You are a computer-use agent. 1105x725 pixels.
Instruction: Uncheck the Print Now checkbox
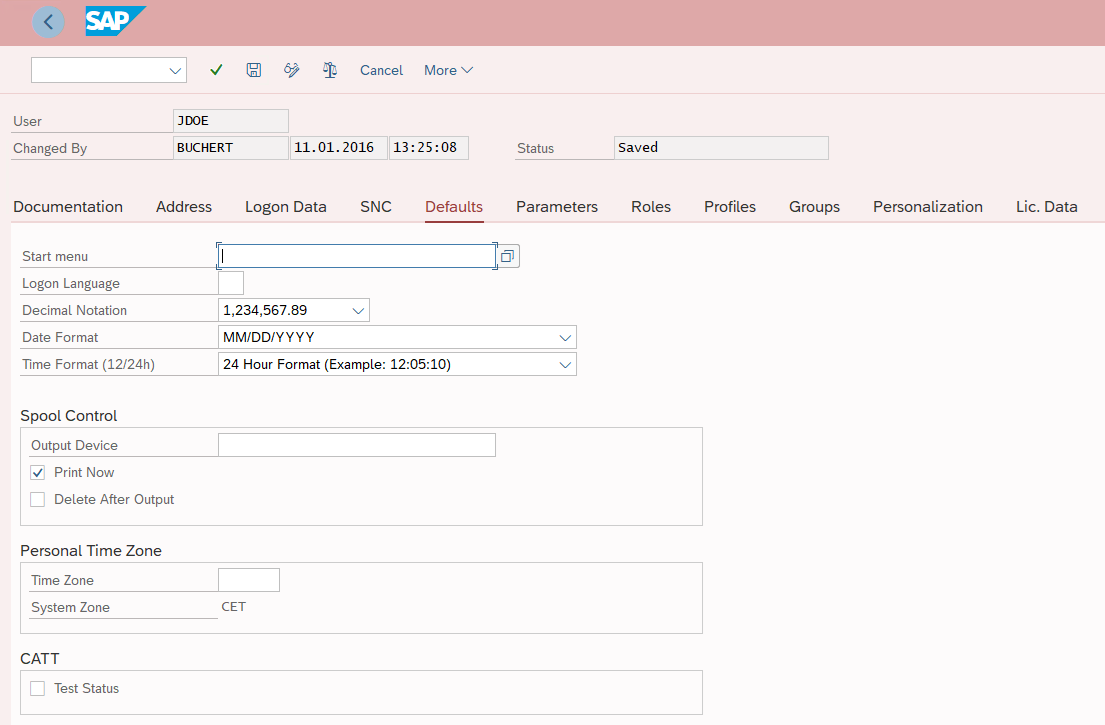[x=38, y=473]
